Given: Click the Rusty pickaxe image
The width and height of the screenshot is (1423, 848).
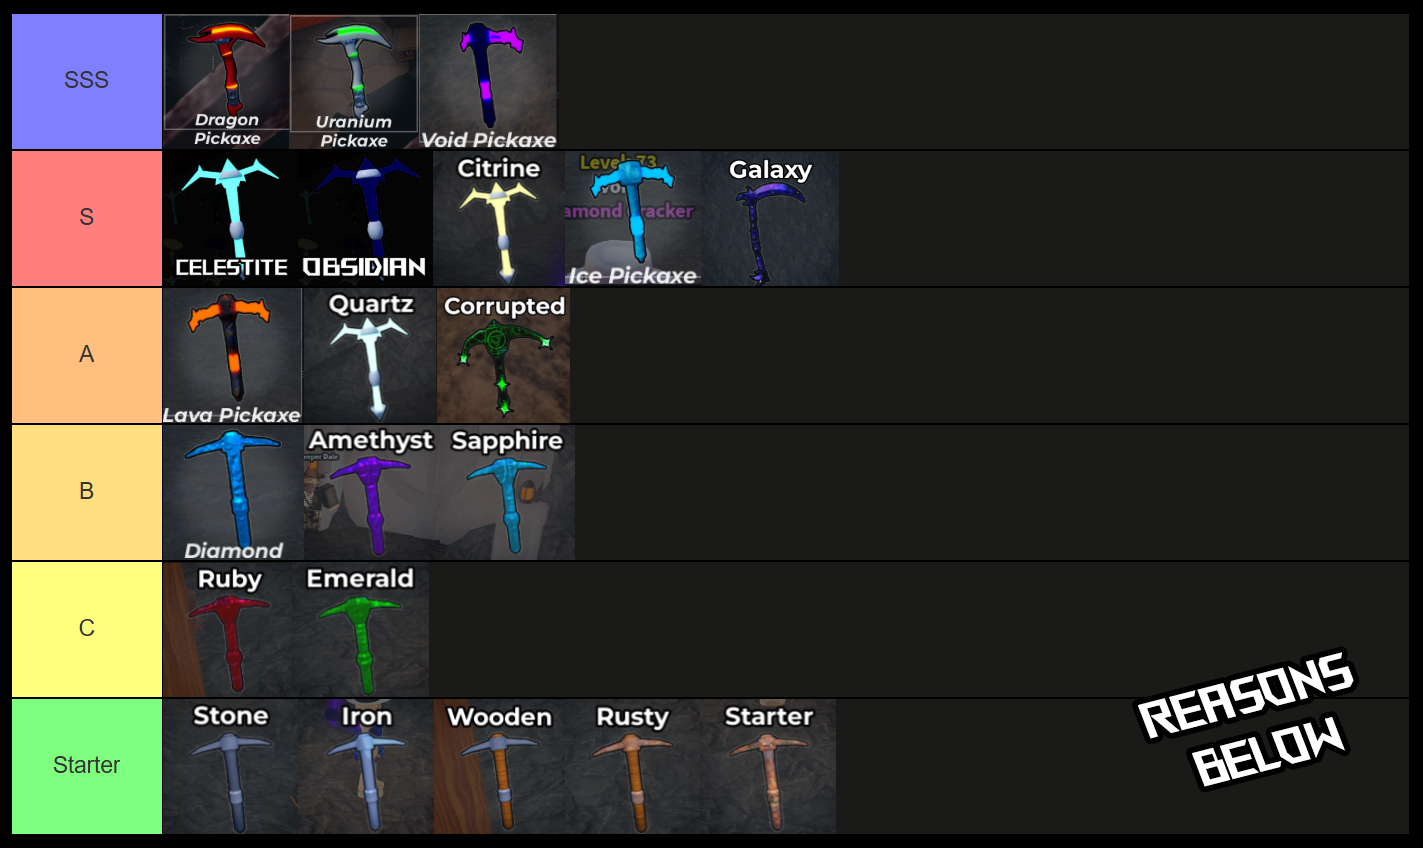Looking at the screenshot, I should (633, 767).
